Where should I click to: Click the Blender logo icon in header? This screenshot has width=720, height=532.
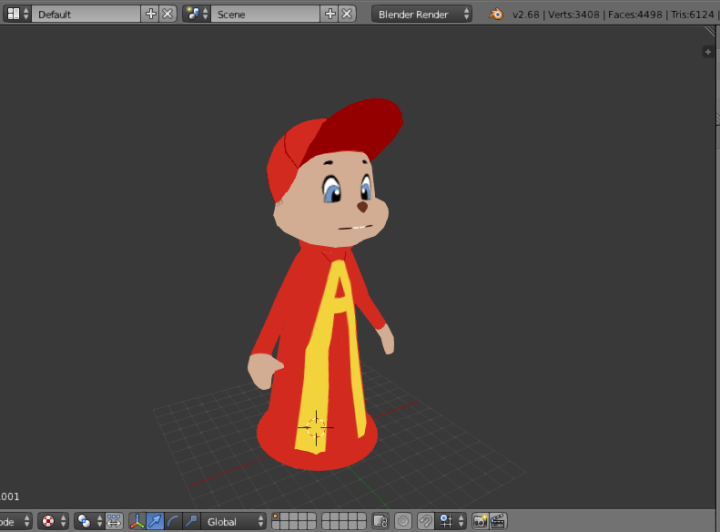496,14
